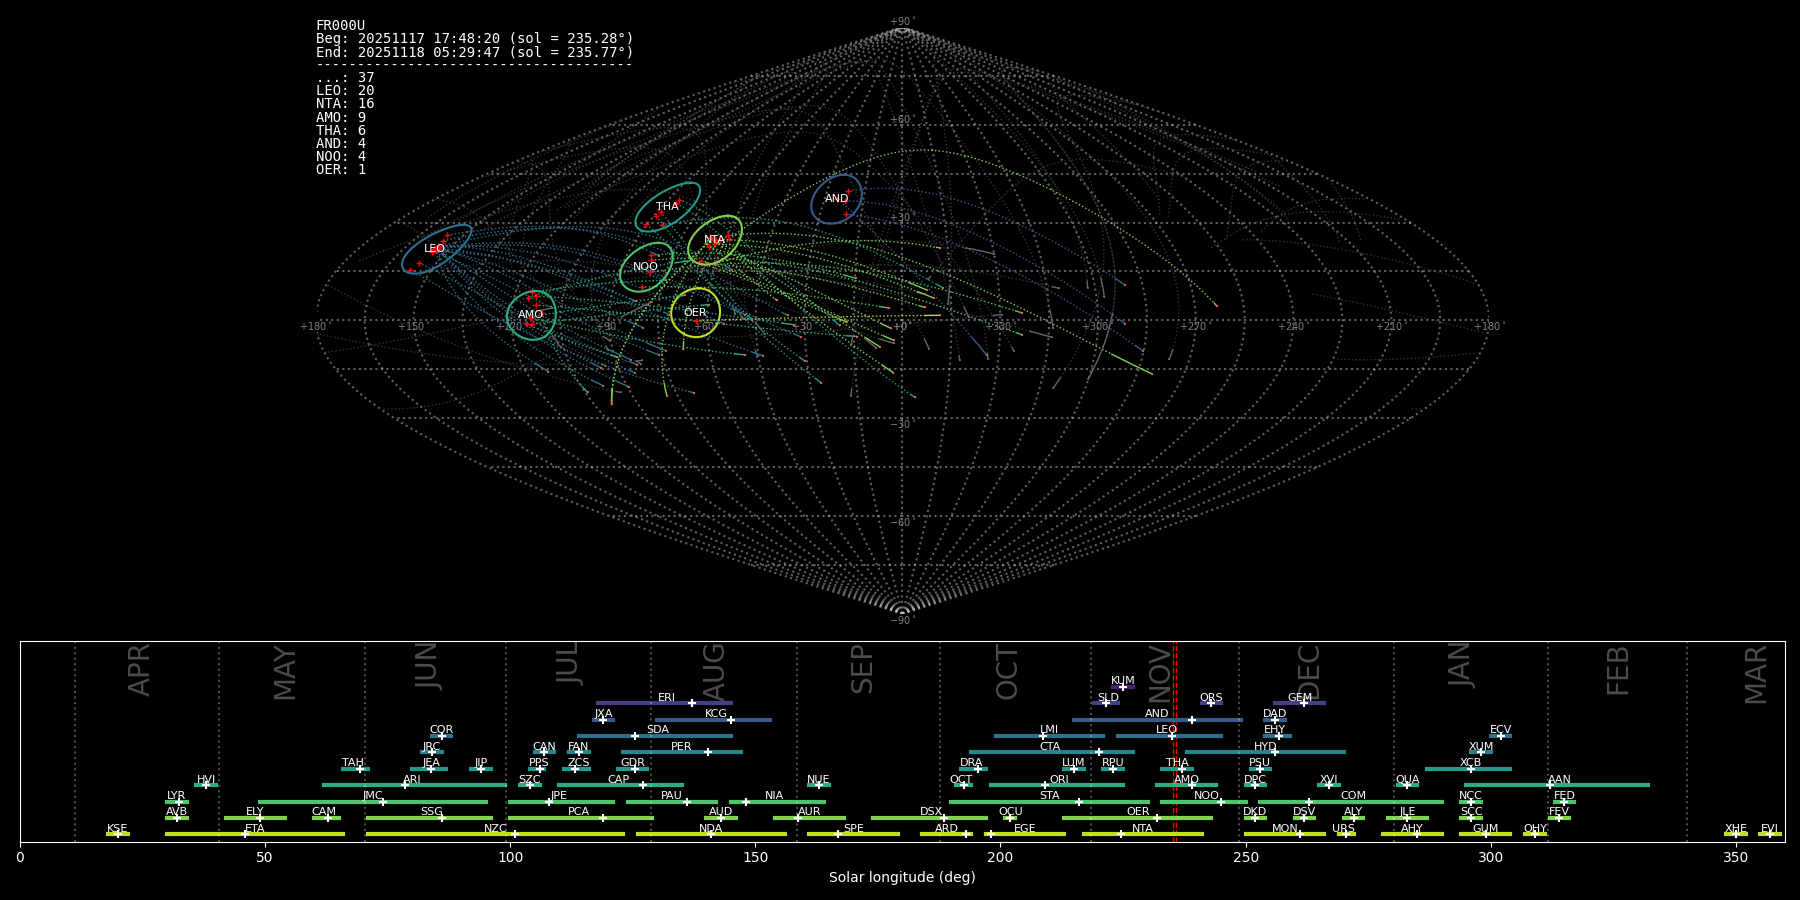
Task: Click the AUG month label
Action: pyautogui.click(x=714, y=670)
